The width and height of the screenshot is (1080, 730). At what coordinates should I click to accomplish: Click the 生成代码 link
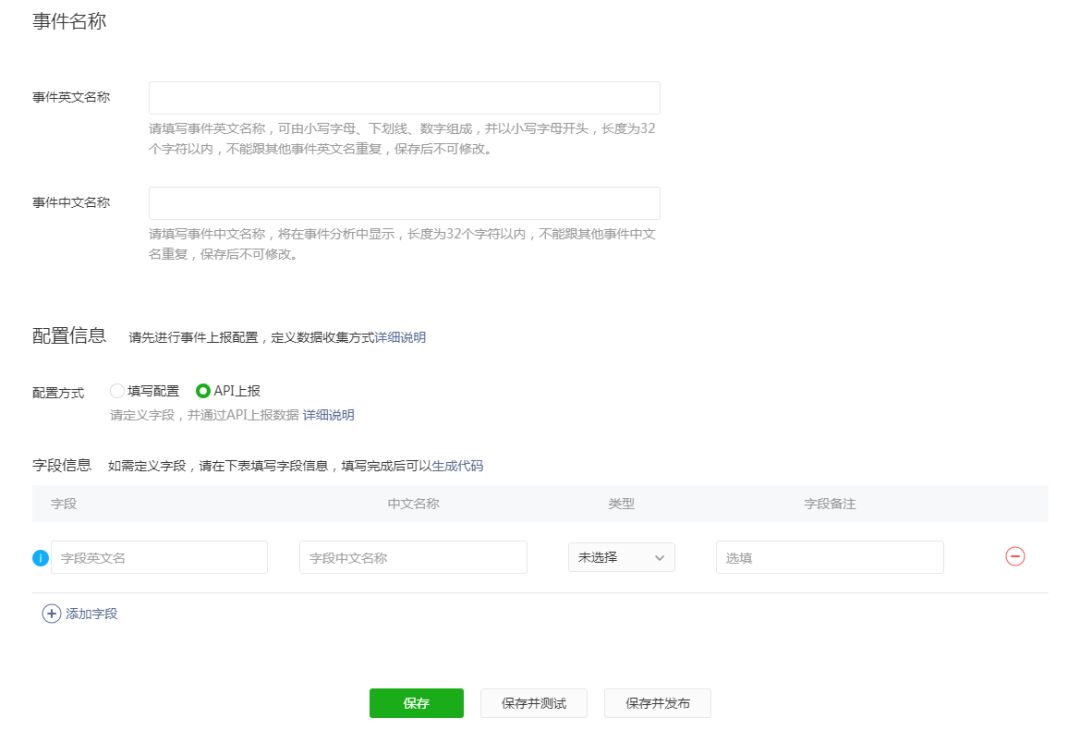457,466
